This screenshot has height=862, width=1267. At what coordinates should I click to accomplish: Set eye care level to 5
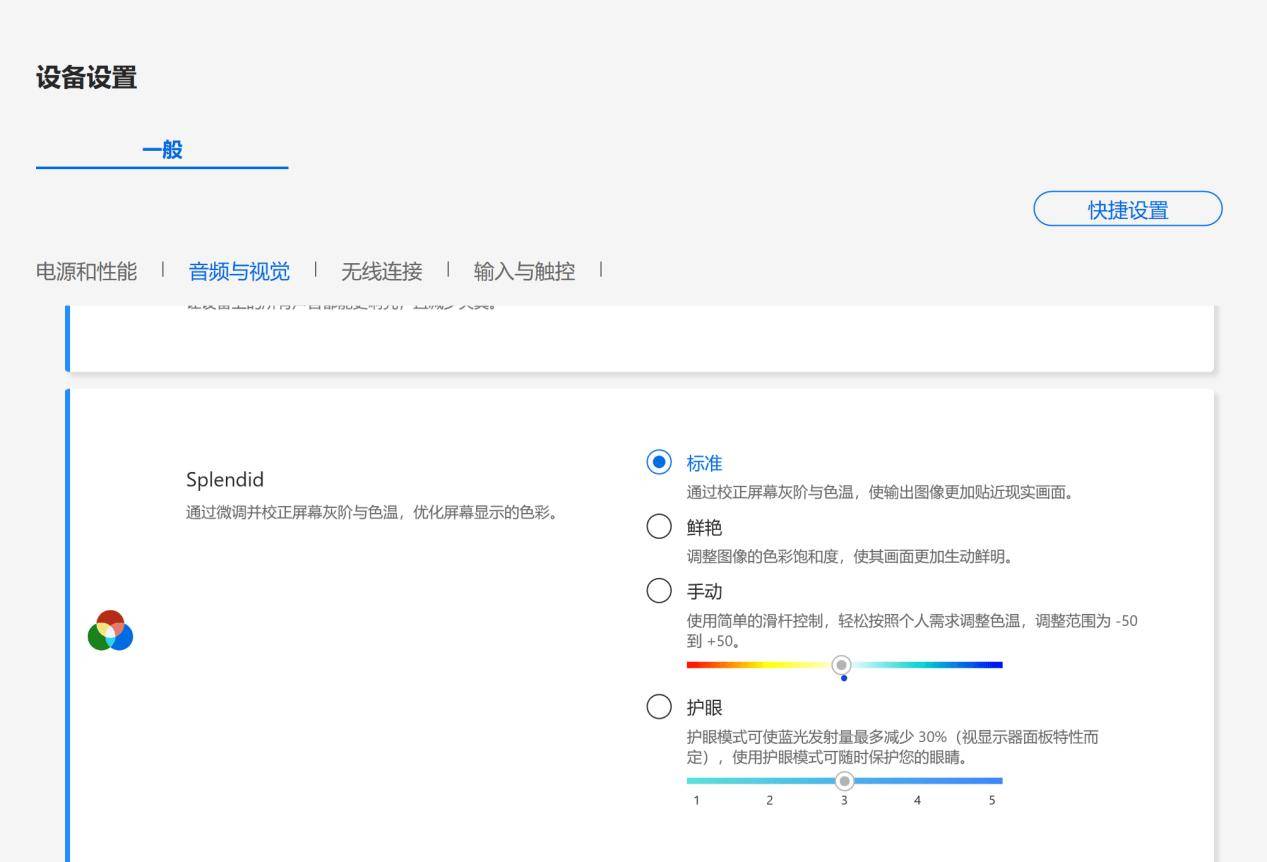coord(992,781)
